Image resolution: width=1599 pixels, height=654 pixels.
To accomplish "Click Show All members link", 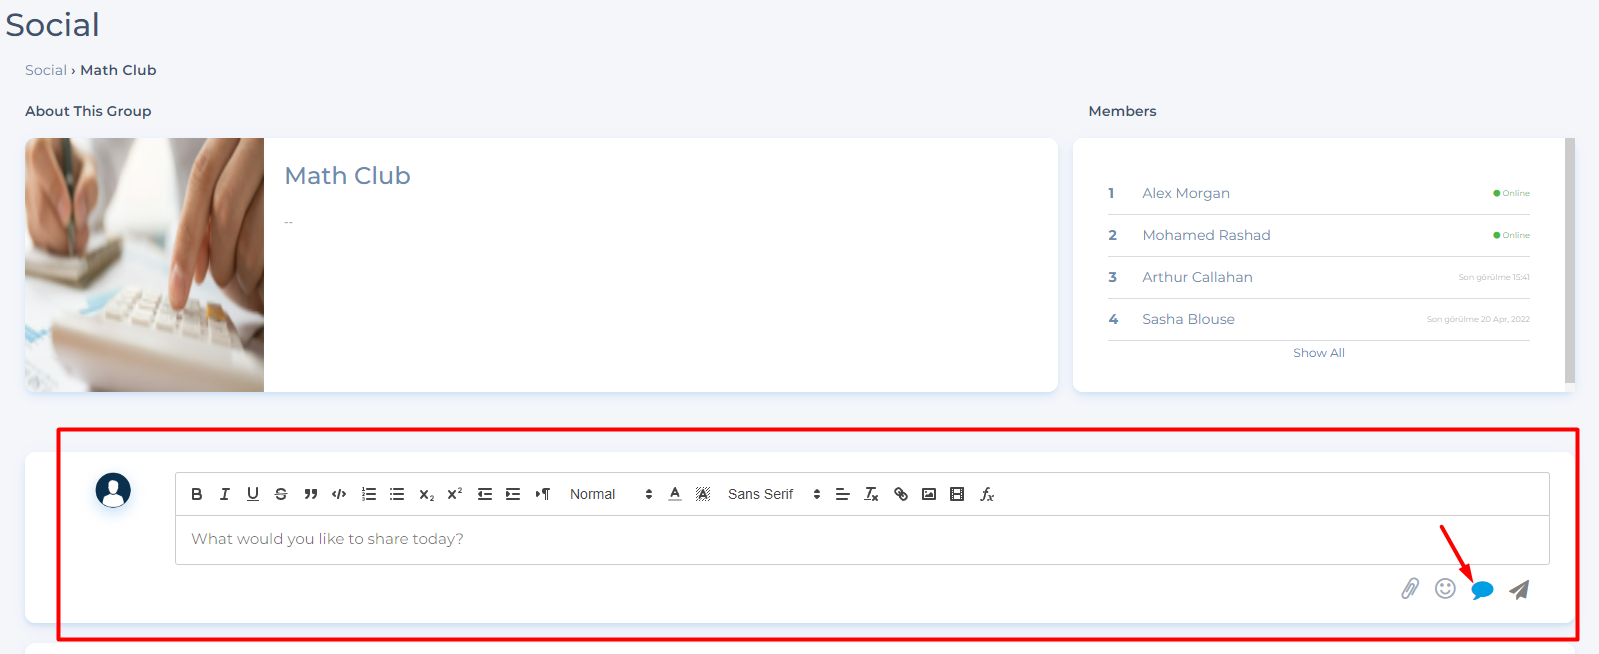I will pyautogui.click(x=1318, y=353).
